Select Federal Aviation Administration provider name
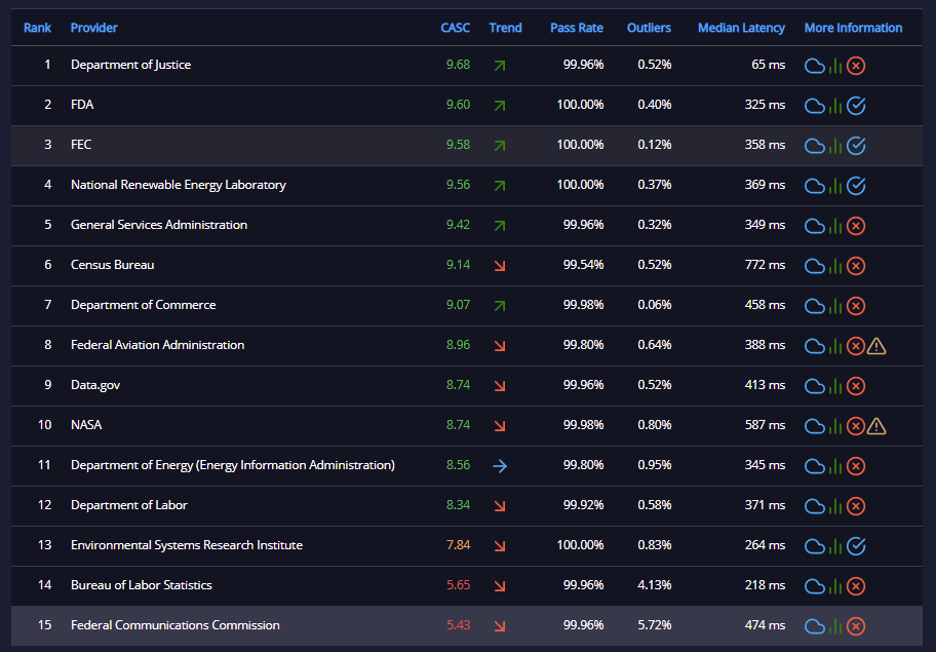The image size is (936, 652). coord(158,345)
